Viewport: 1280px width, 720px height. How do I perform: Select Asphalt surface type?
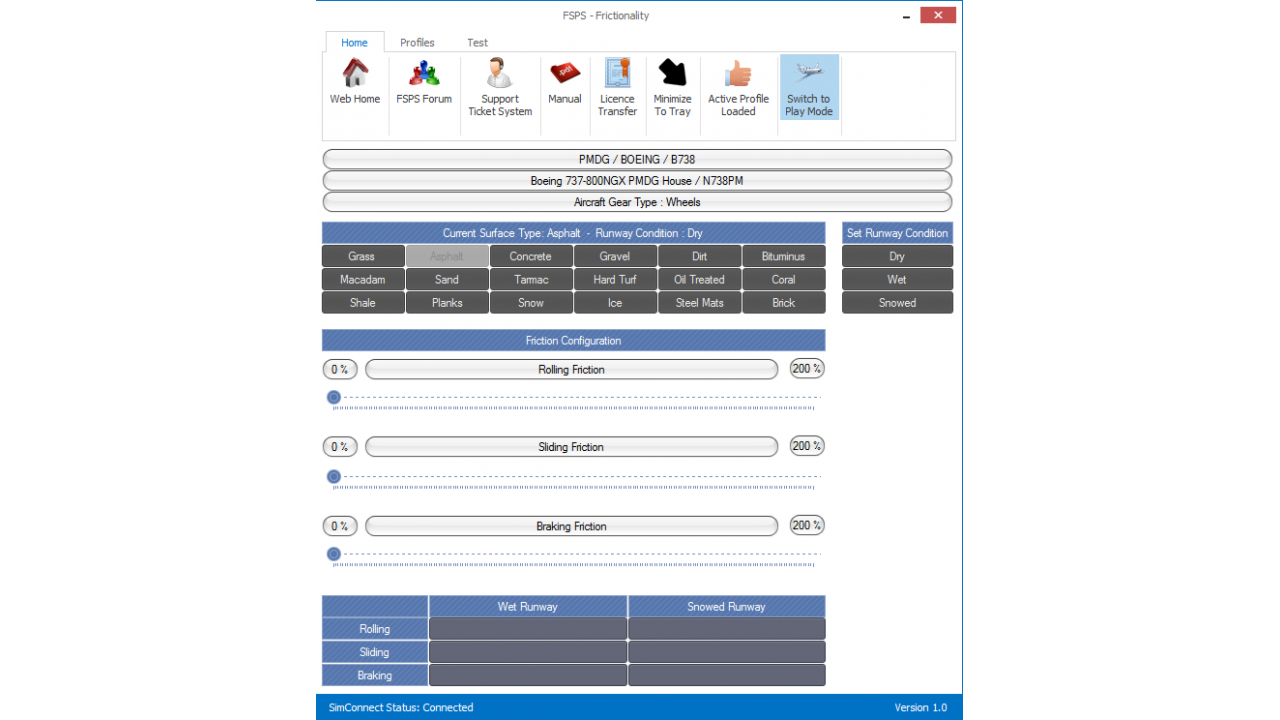(x=447, y=256)
